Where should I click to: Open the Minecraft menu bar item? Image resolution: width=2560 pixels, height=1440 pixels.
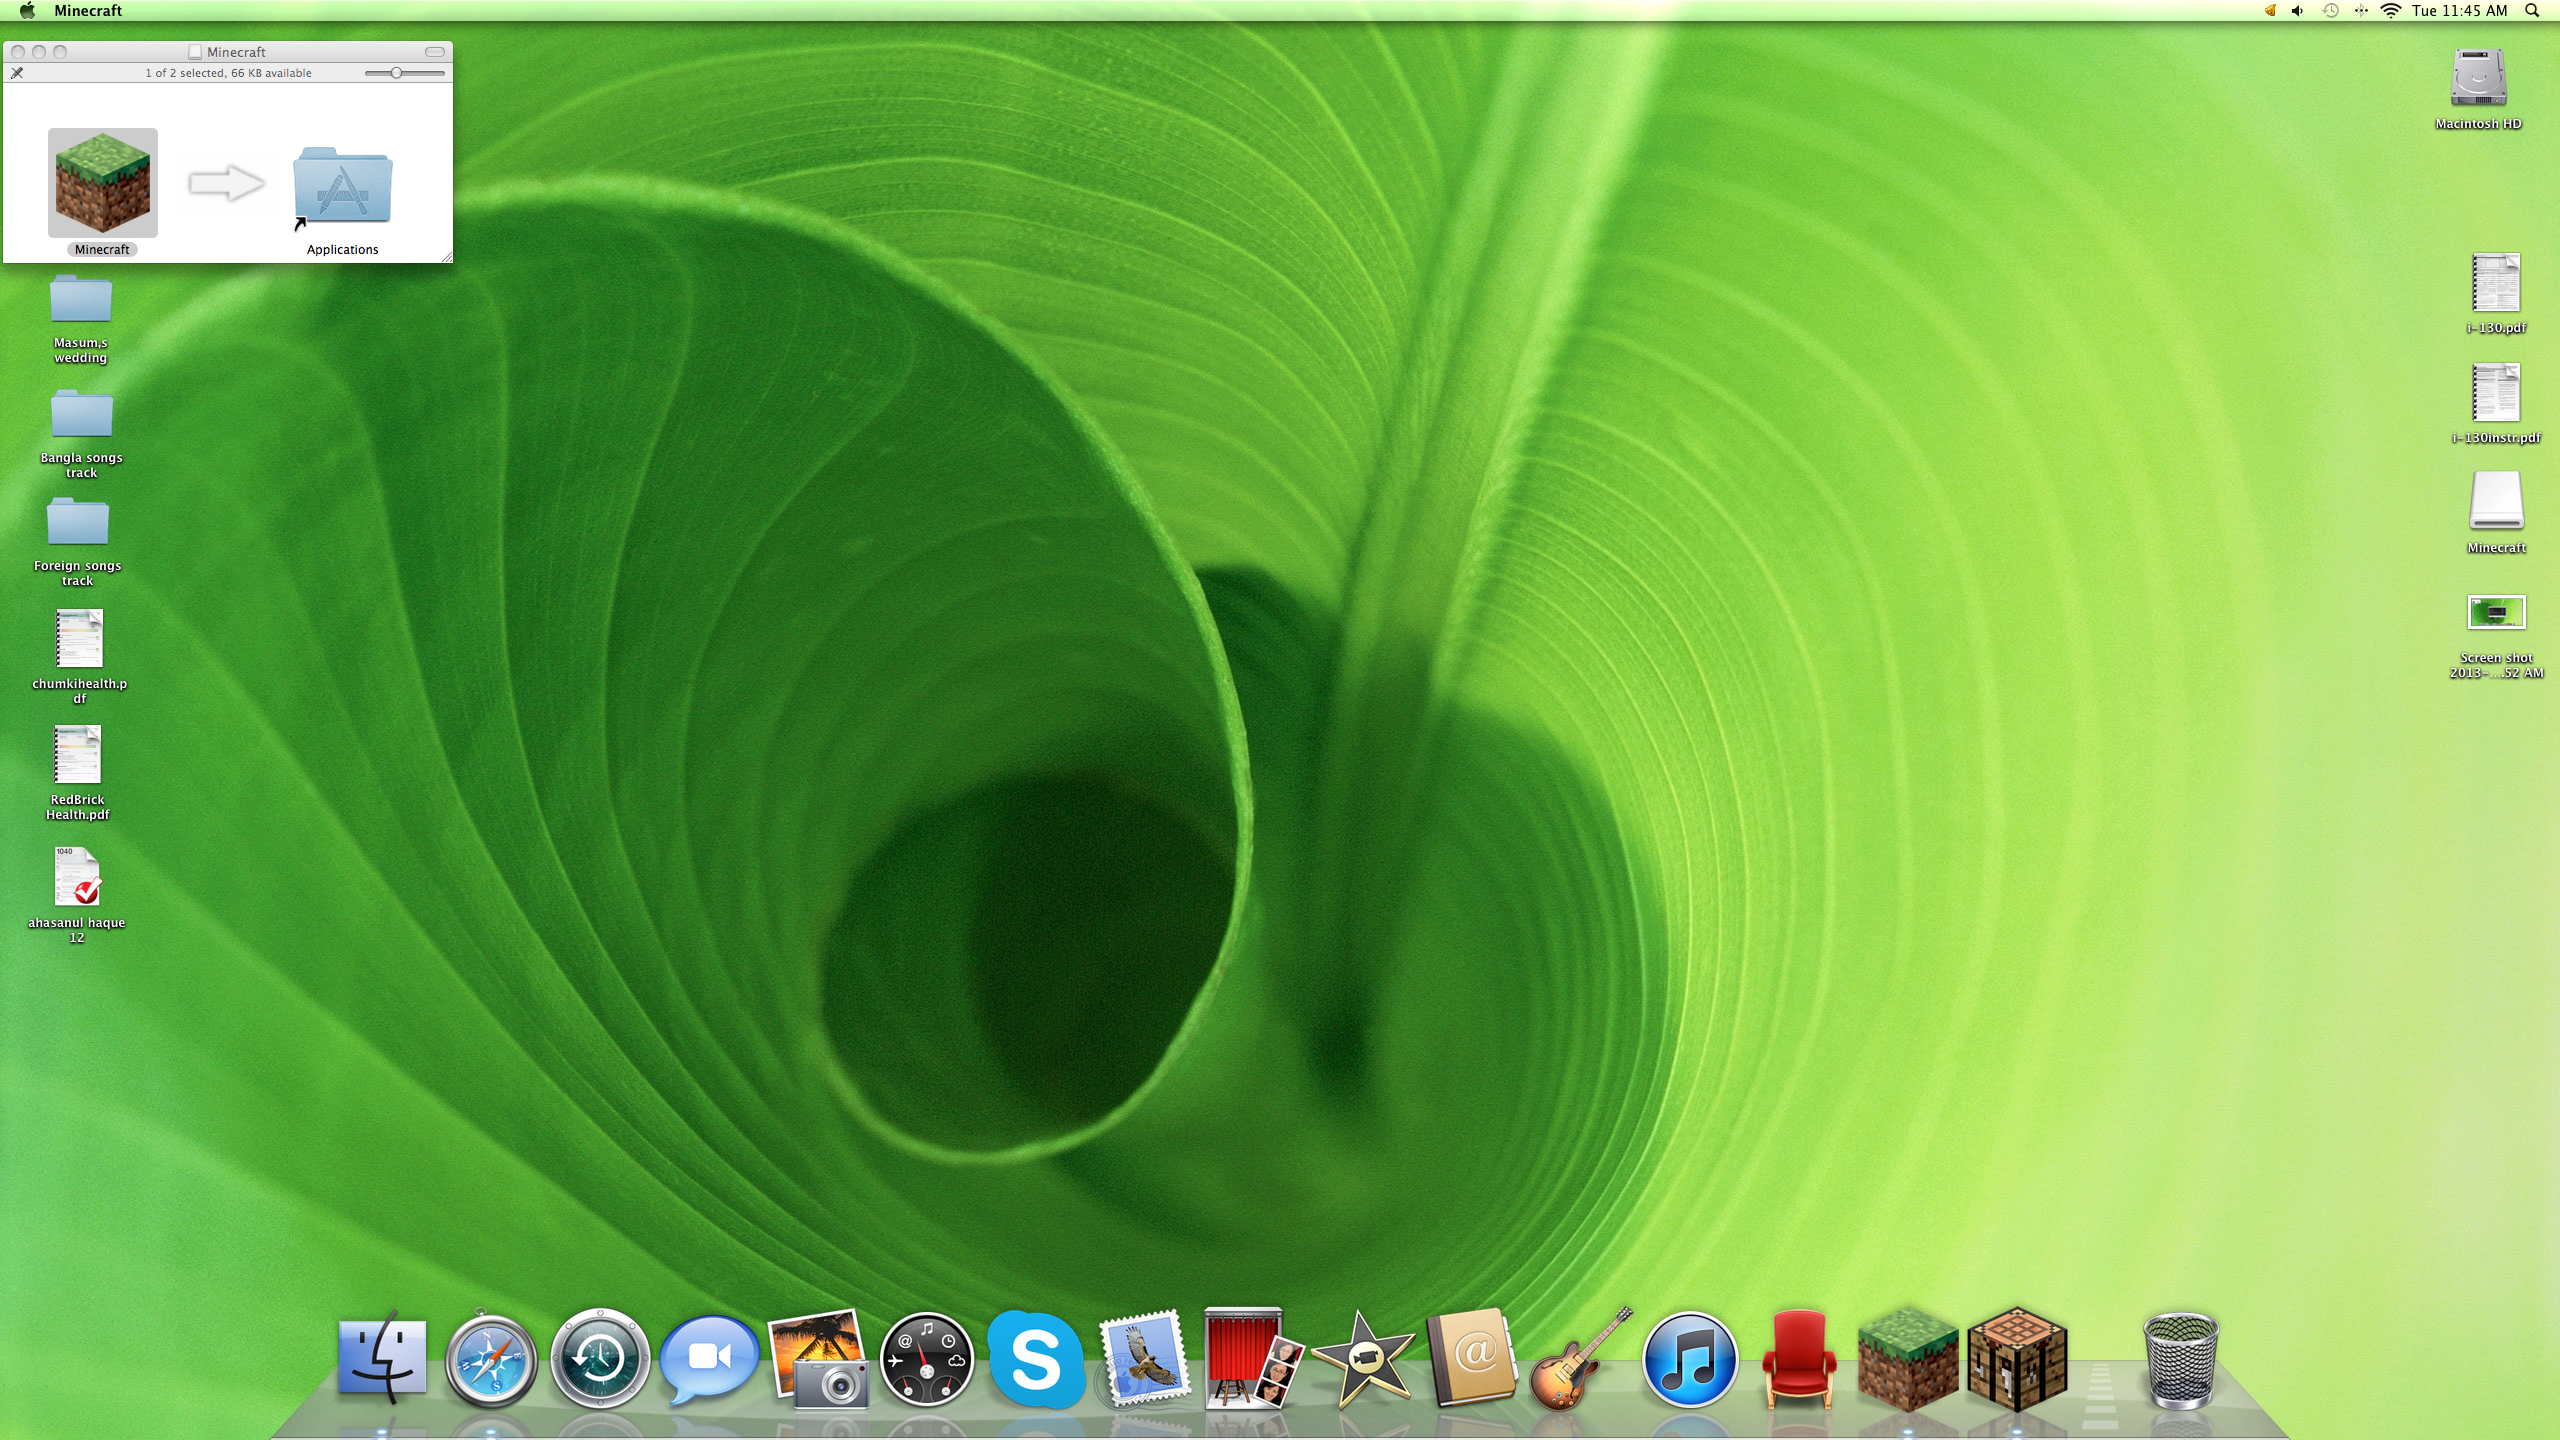click(88, 11)
